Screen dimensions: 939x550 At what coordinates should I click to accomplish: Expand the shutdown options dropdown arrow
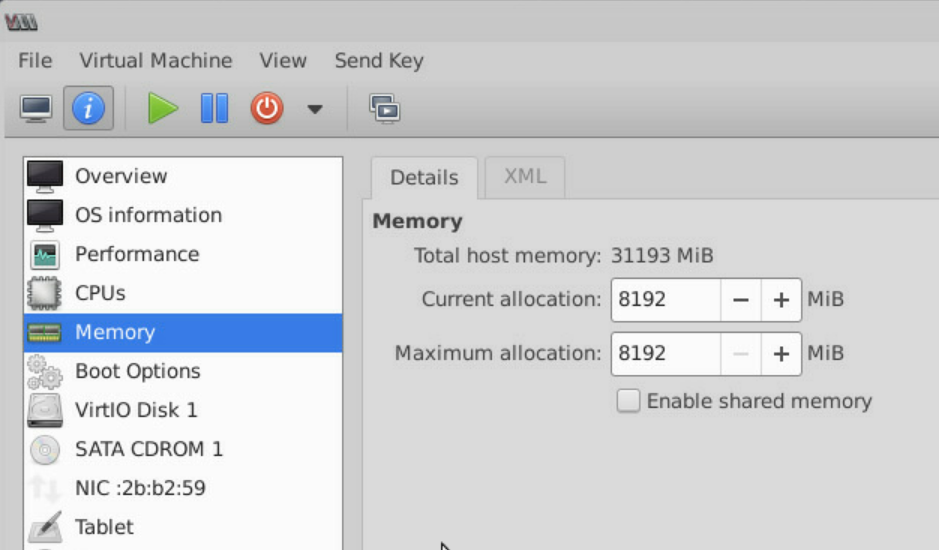pyautogui.click(x=314, y=109)
